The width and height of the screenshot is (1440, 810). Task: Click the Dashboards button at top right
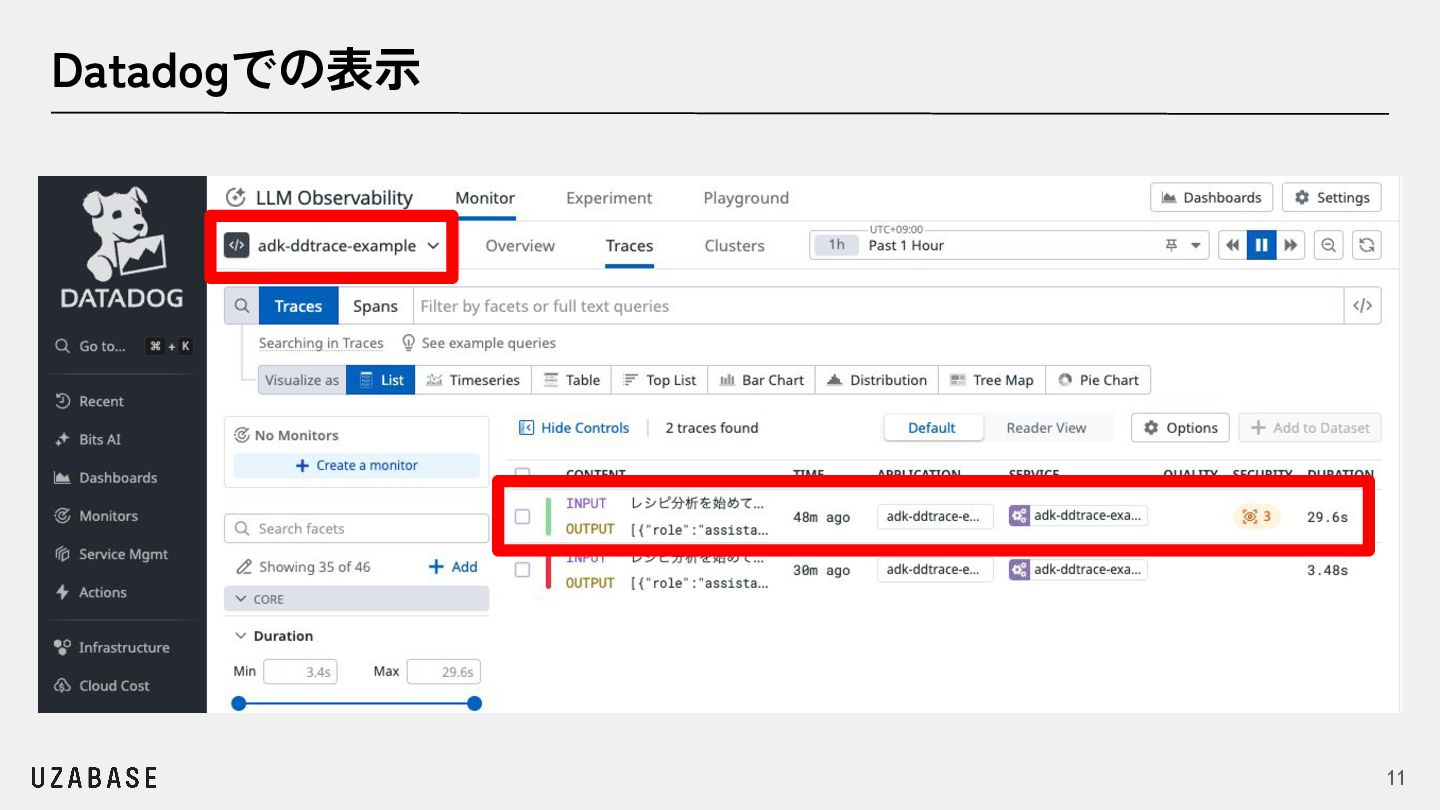(x=1211, y=197)
